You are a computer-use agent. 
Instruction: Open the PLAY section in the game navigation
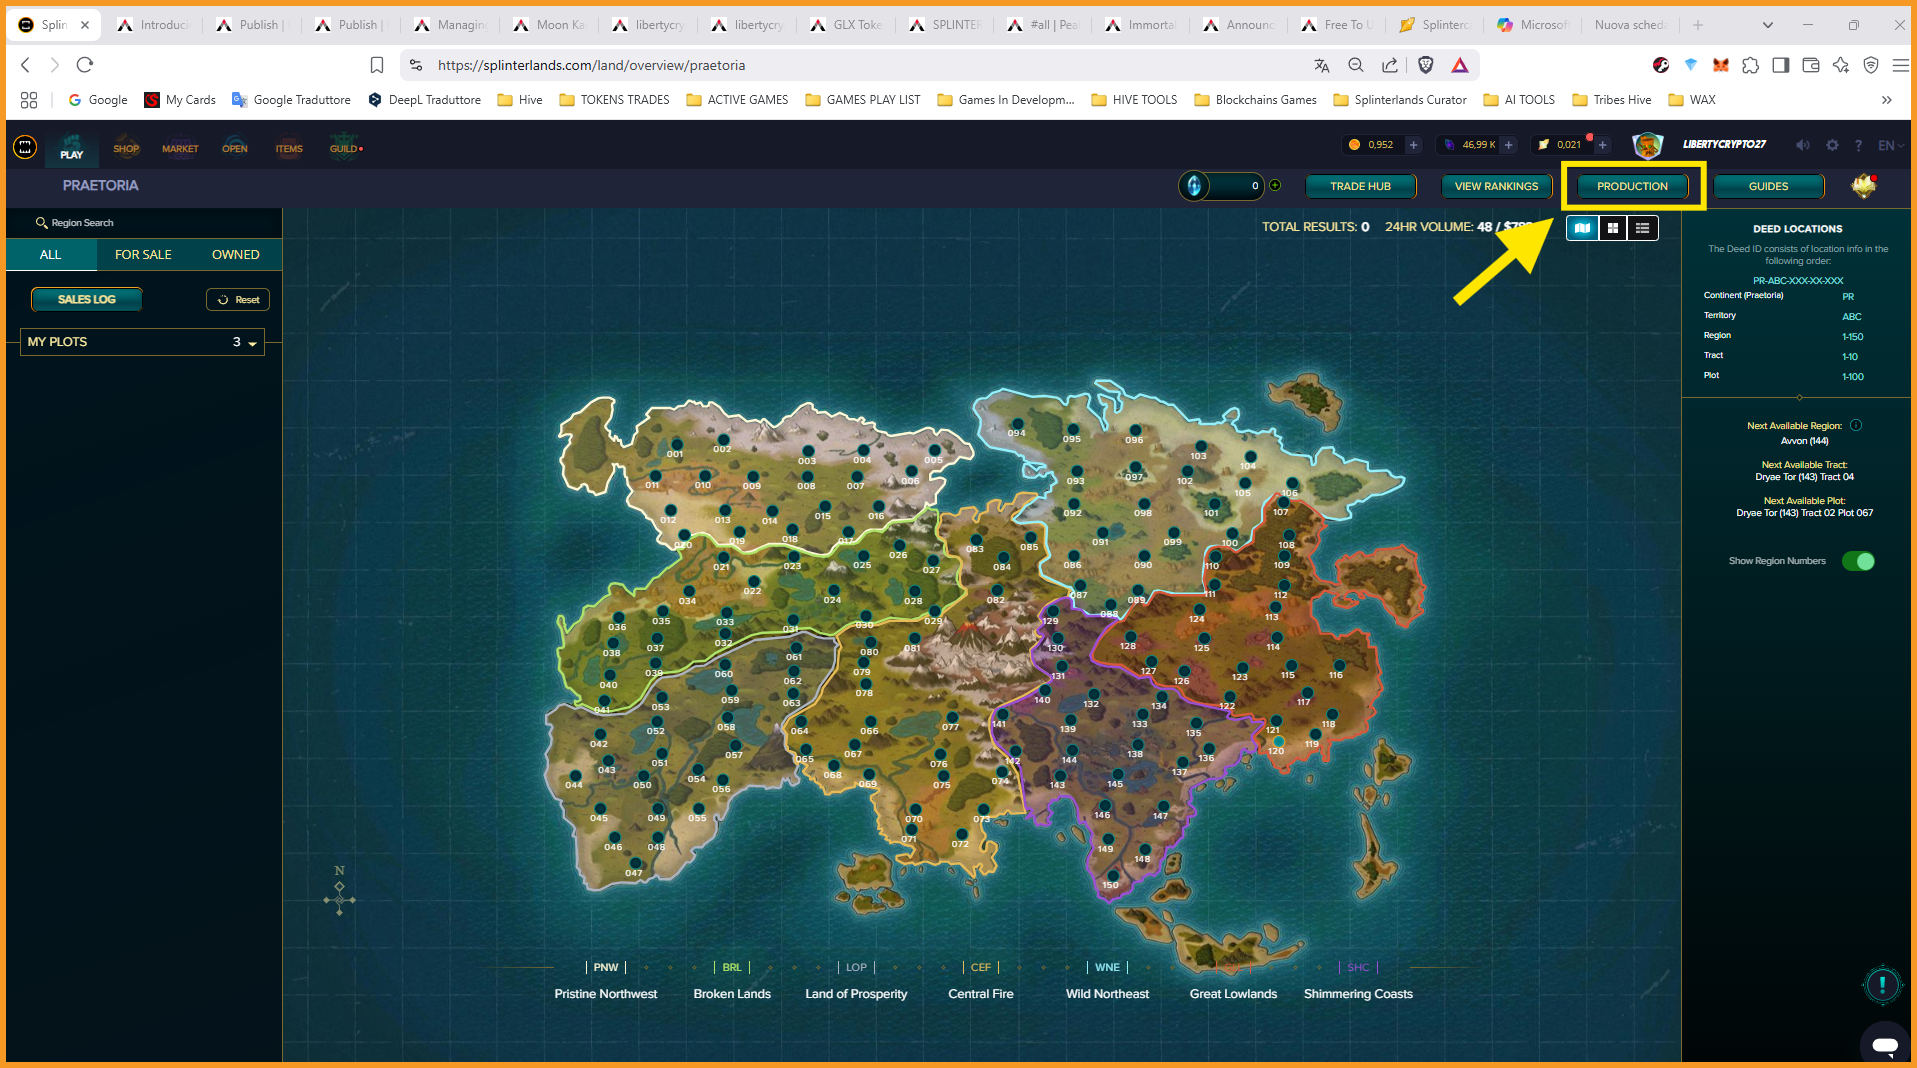(71, 149)
